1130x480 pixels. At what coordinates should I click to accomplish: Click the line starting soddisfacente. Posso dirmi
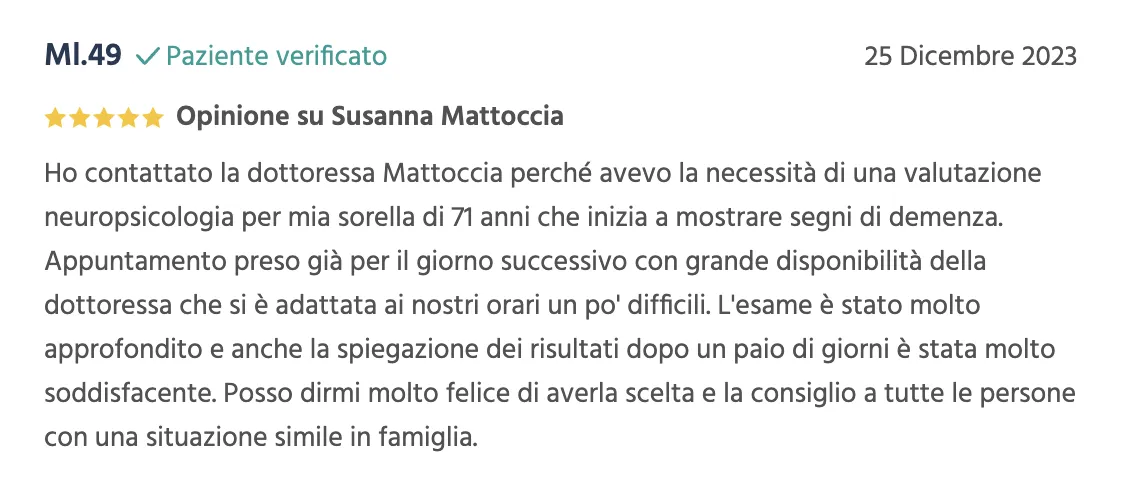point(560,394)
